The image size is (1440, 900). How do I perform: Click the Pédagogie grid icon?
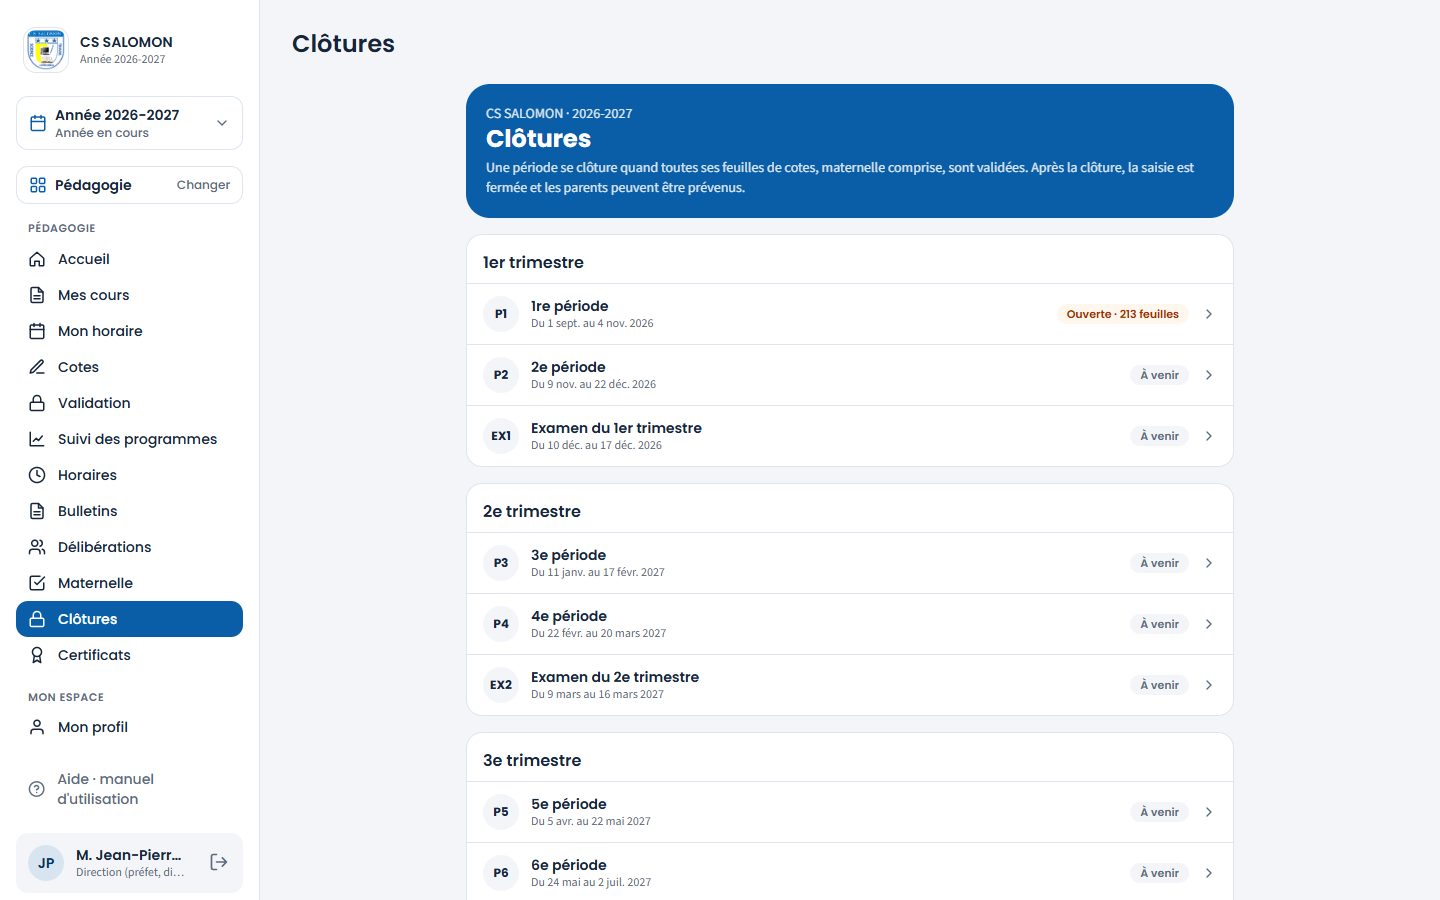38,185
